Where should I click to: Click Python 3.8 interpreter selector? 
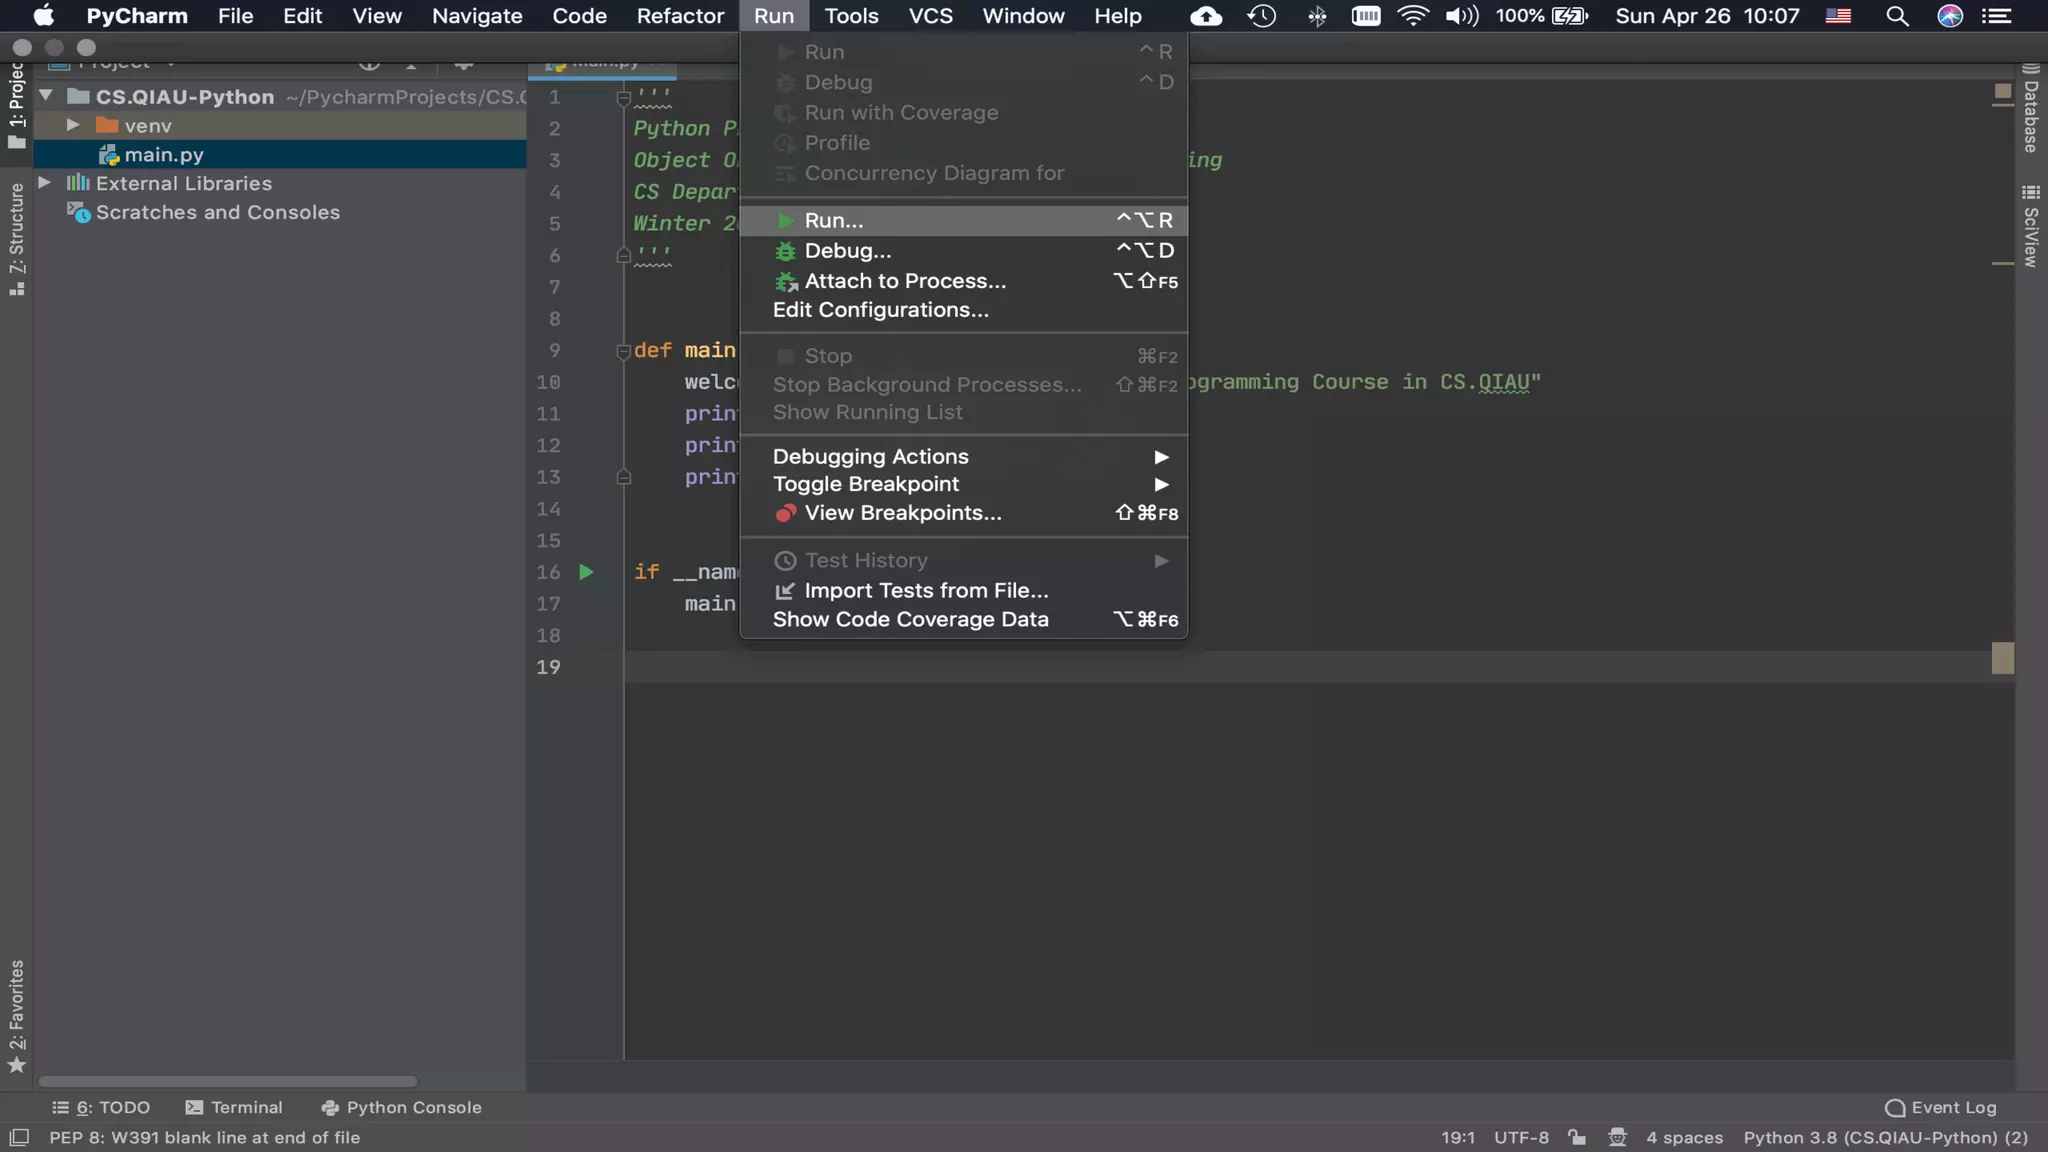click(x=1885, y=1137)
